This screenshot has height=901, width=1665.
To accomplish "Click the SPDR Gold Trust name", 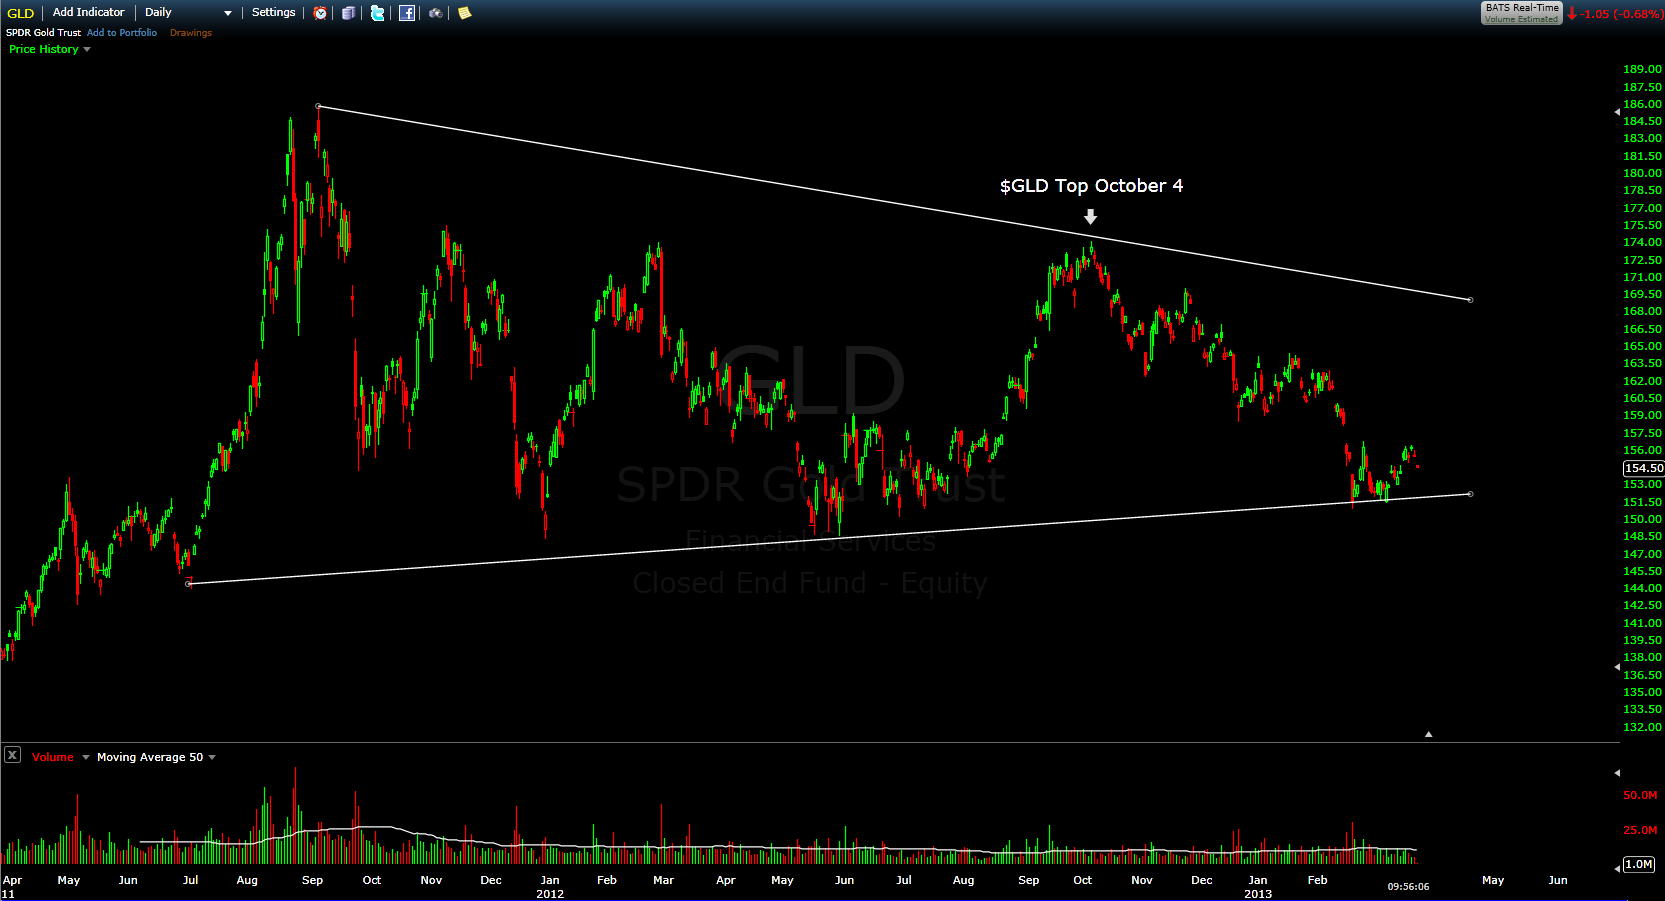I will tap(43, 33).
